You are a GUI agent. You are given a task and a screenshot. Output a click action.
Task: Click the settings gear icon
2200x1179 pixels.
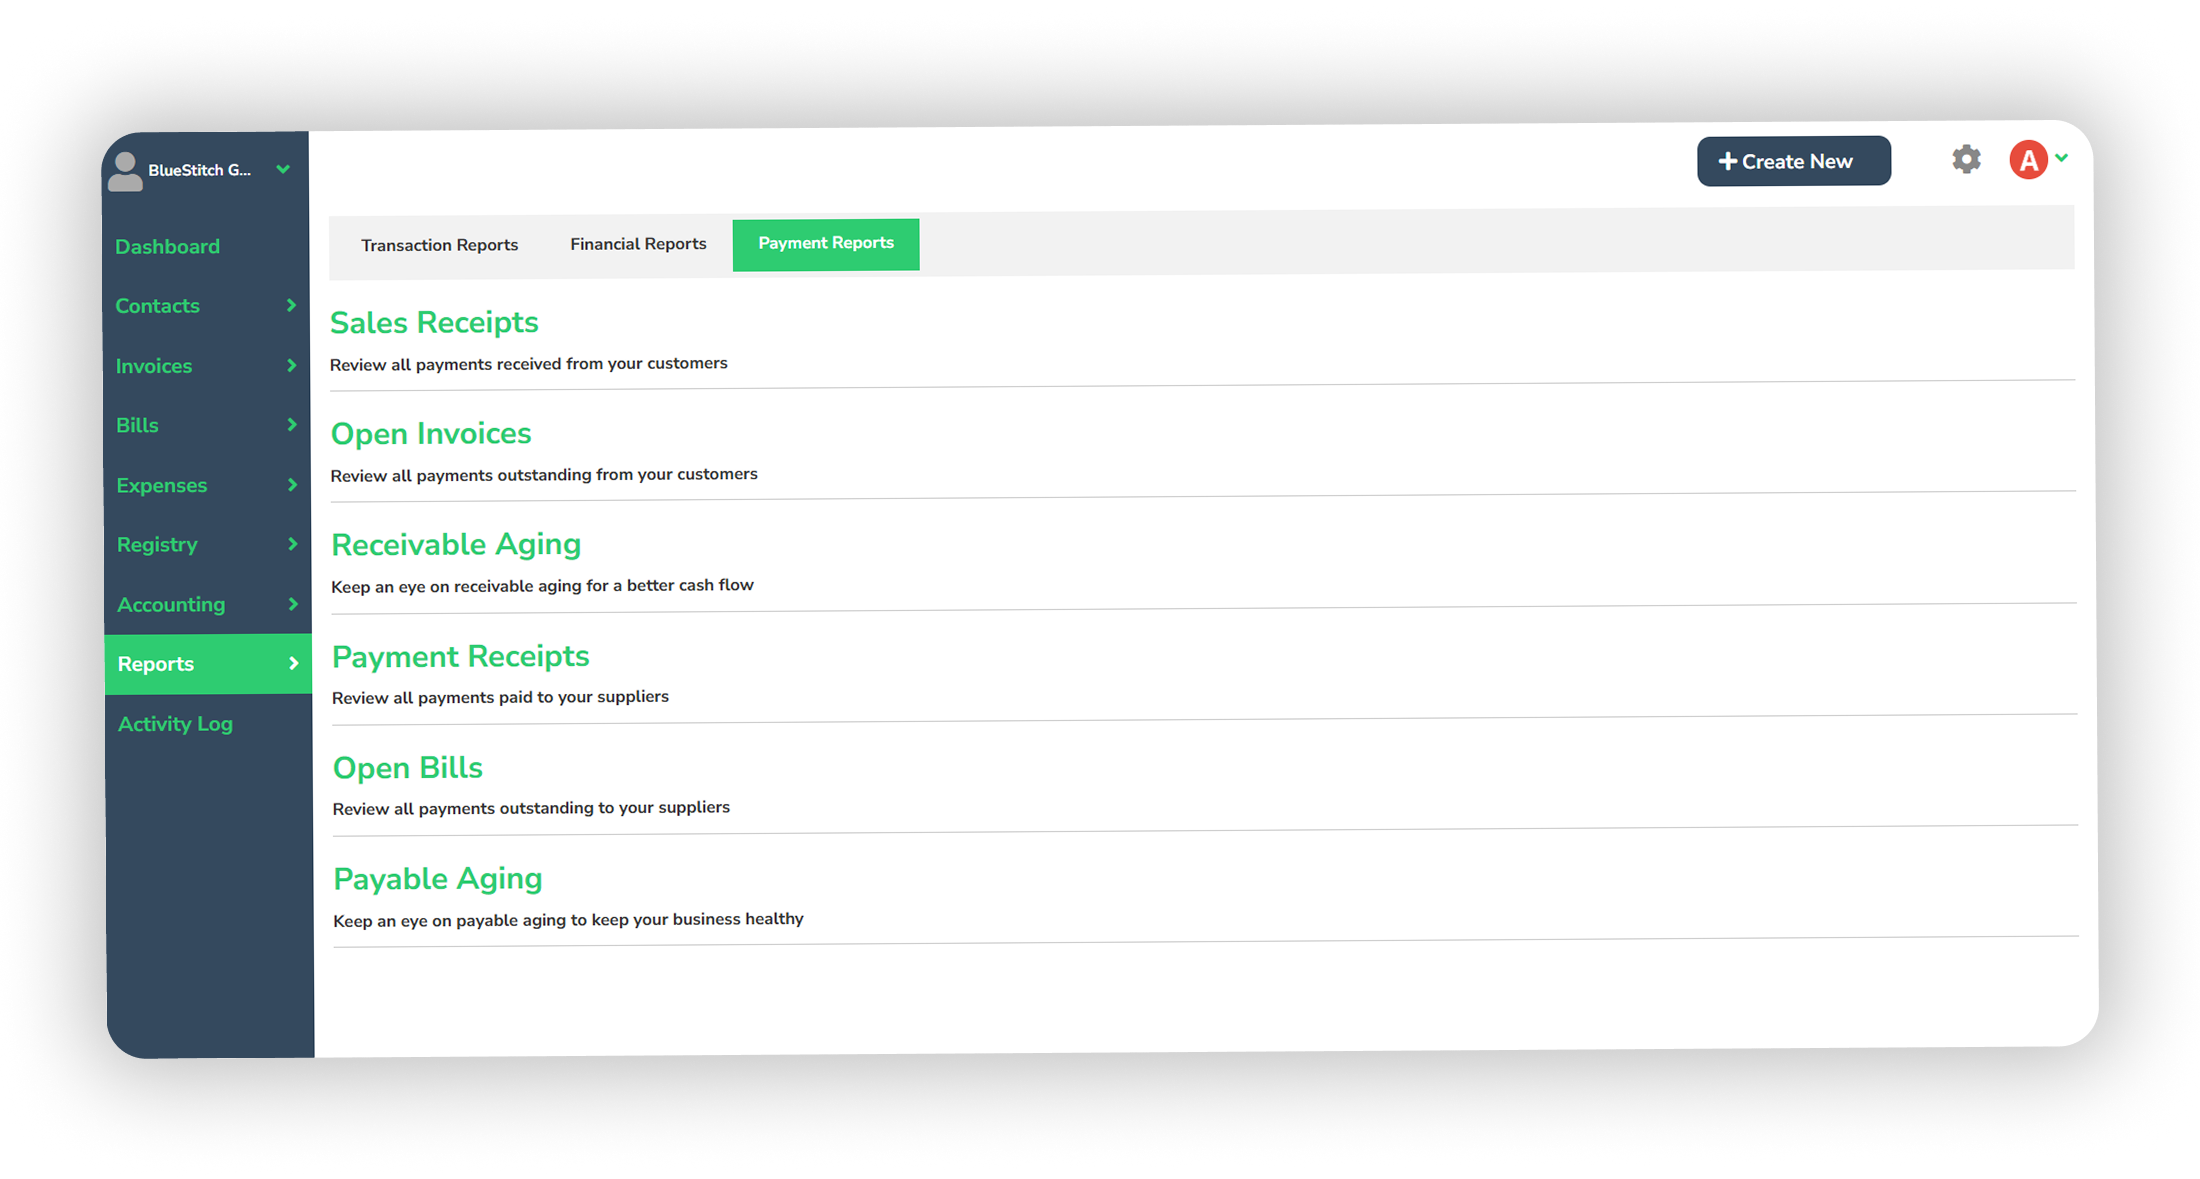(x=1966, y=160)
